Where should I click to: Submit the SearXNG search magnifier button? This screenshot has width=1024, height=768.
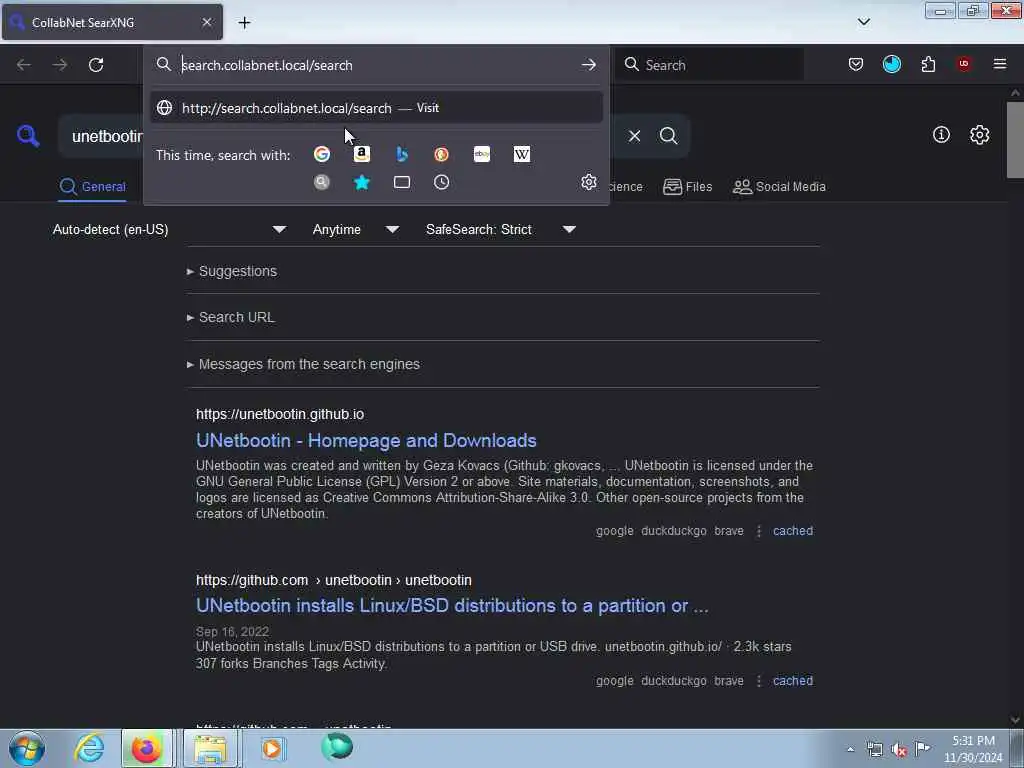668,136
